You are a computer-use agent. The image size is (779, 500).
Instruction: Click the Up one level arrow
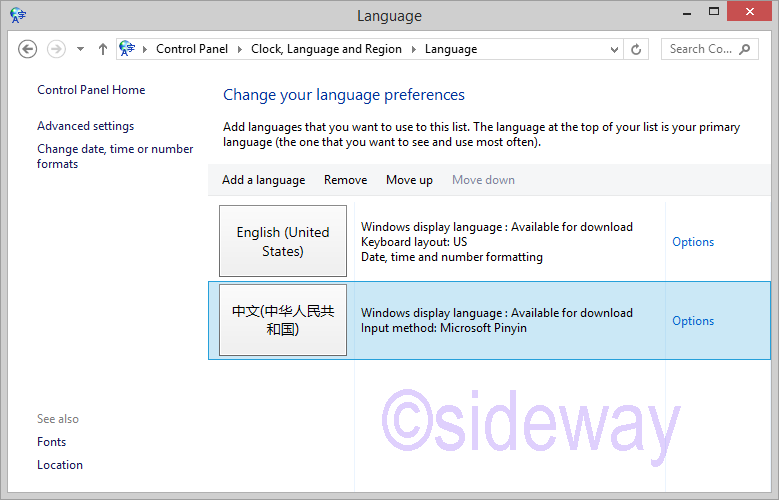[103, 49]
